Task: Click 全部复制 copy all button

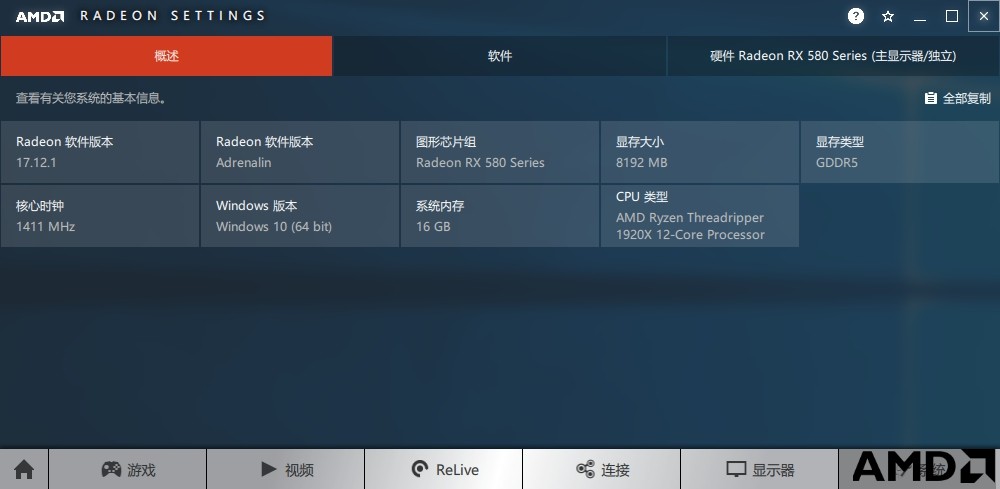Action: coord(958,98)
